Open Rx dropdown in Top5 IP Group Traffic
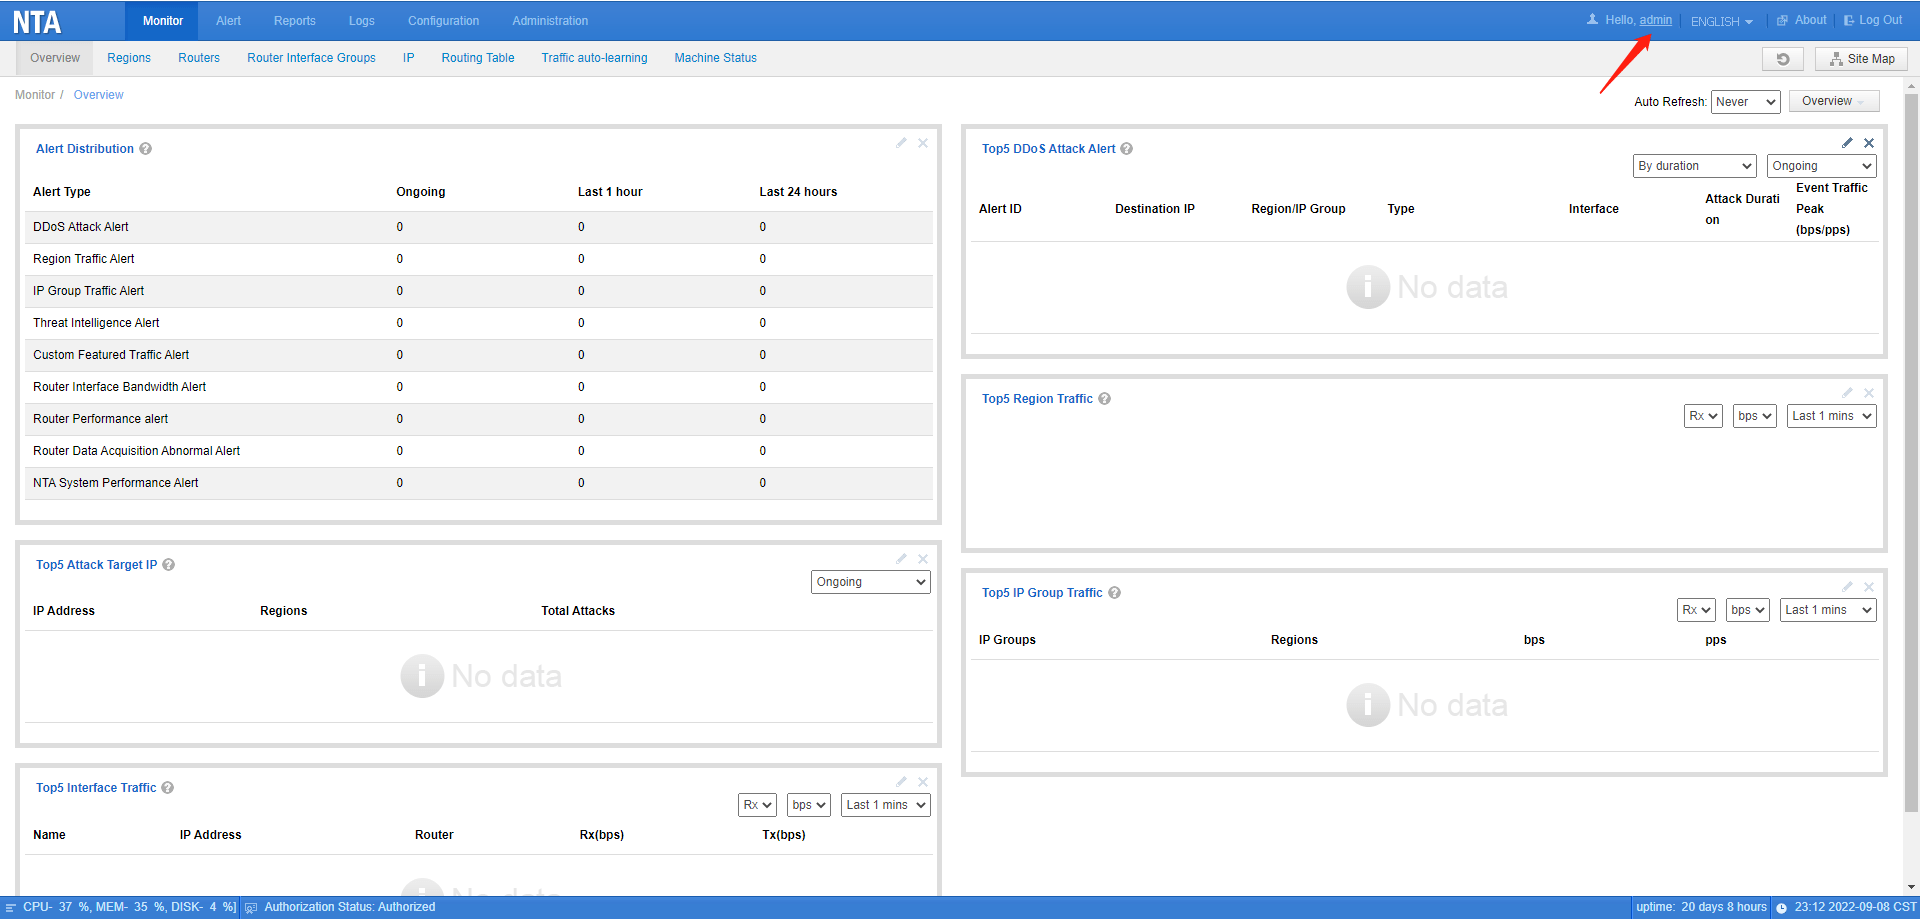Image resolution: width=1920 pixels, height=919 pixels. pyautogui.click(x=1696, y=610)
